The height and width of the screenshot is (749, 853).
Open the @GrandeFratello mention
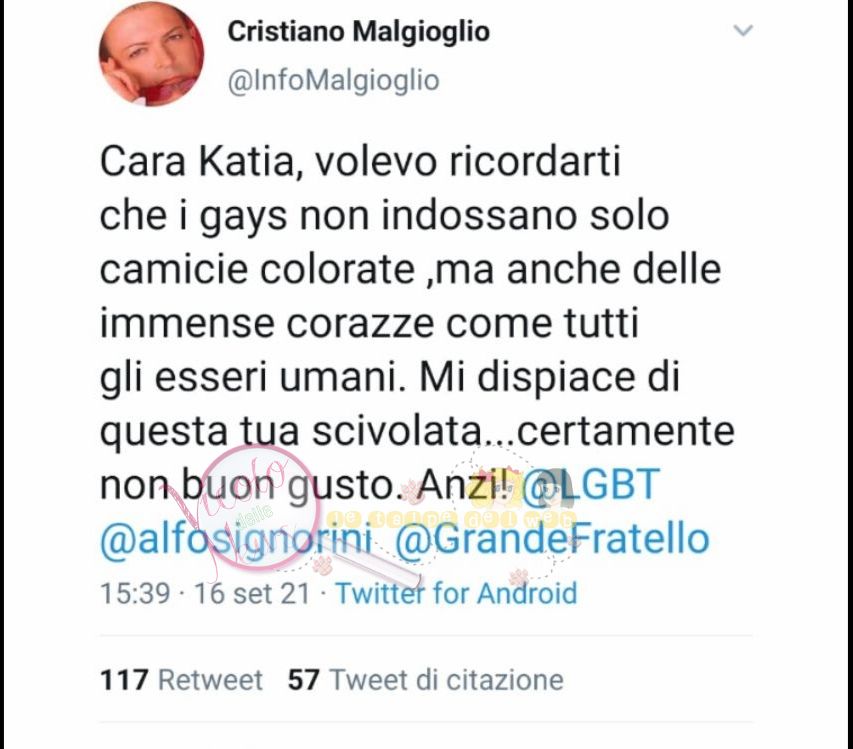(552, 538)
